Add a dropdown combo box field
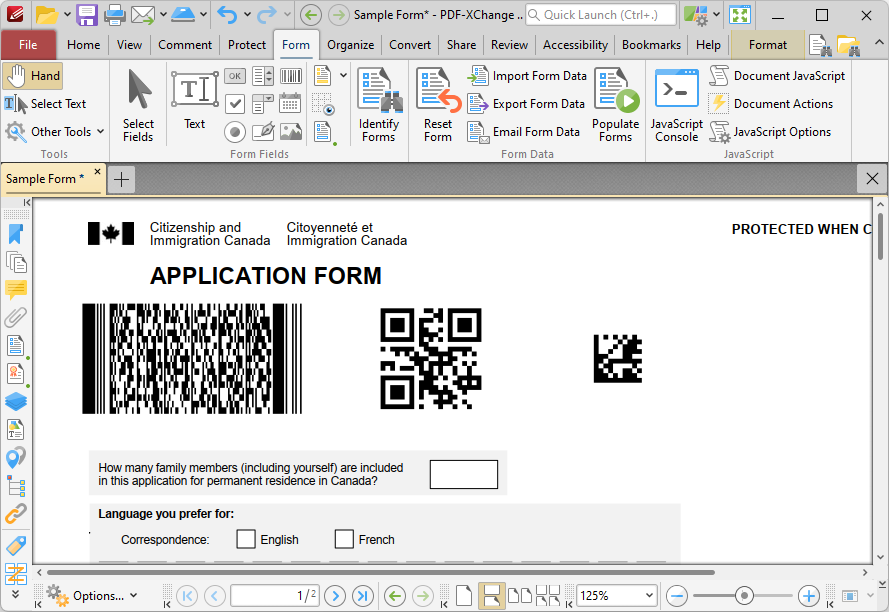 pyautogui.click(x=263, y=104)
